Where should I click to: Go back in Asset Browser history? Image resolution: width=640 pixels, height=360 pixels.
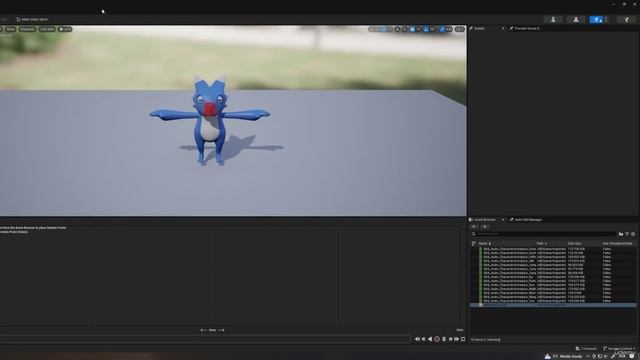pos(474,227)
